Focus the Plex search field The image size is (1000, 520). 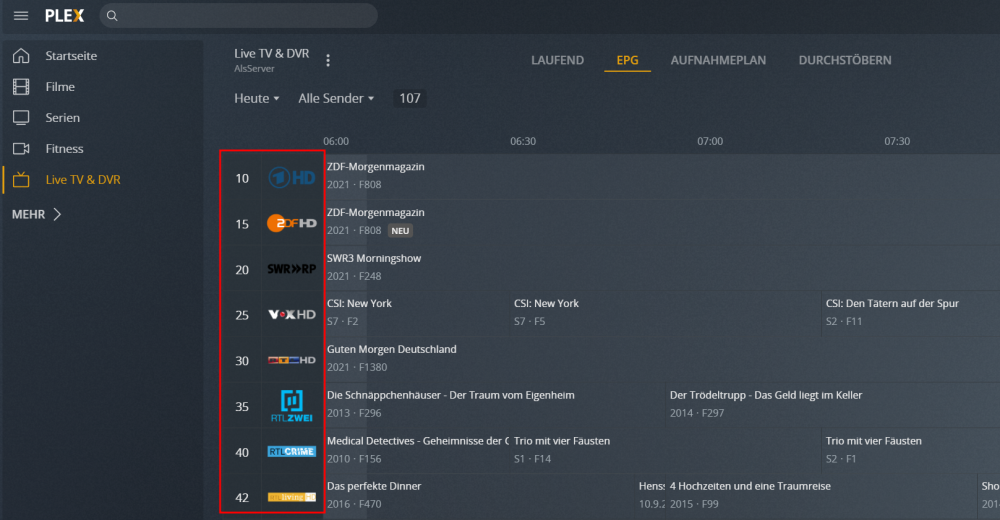pos(239,16)
